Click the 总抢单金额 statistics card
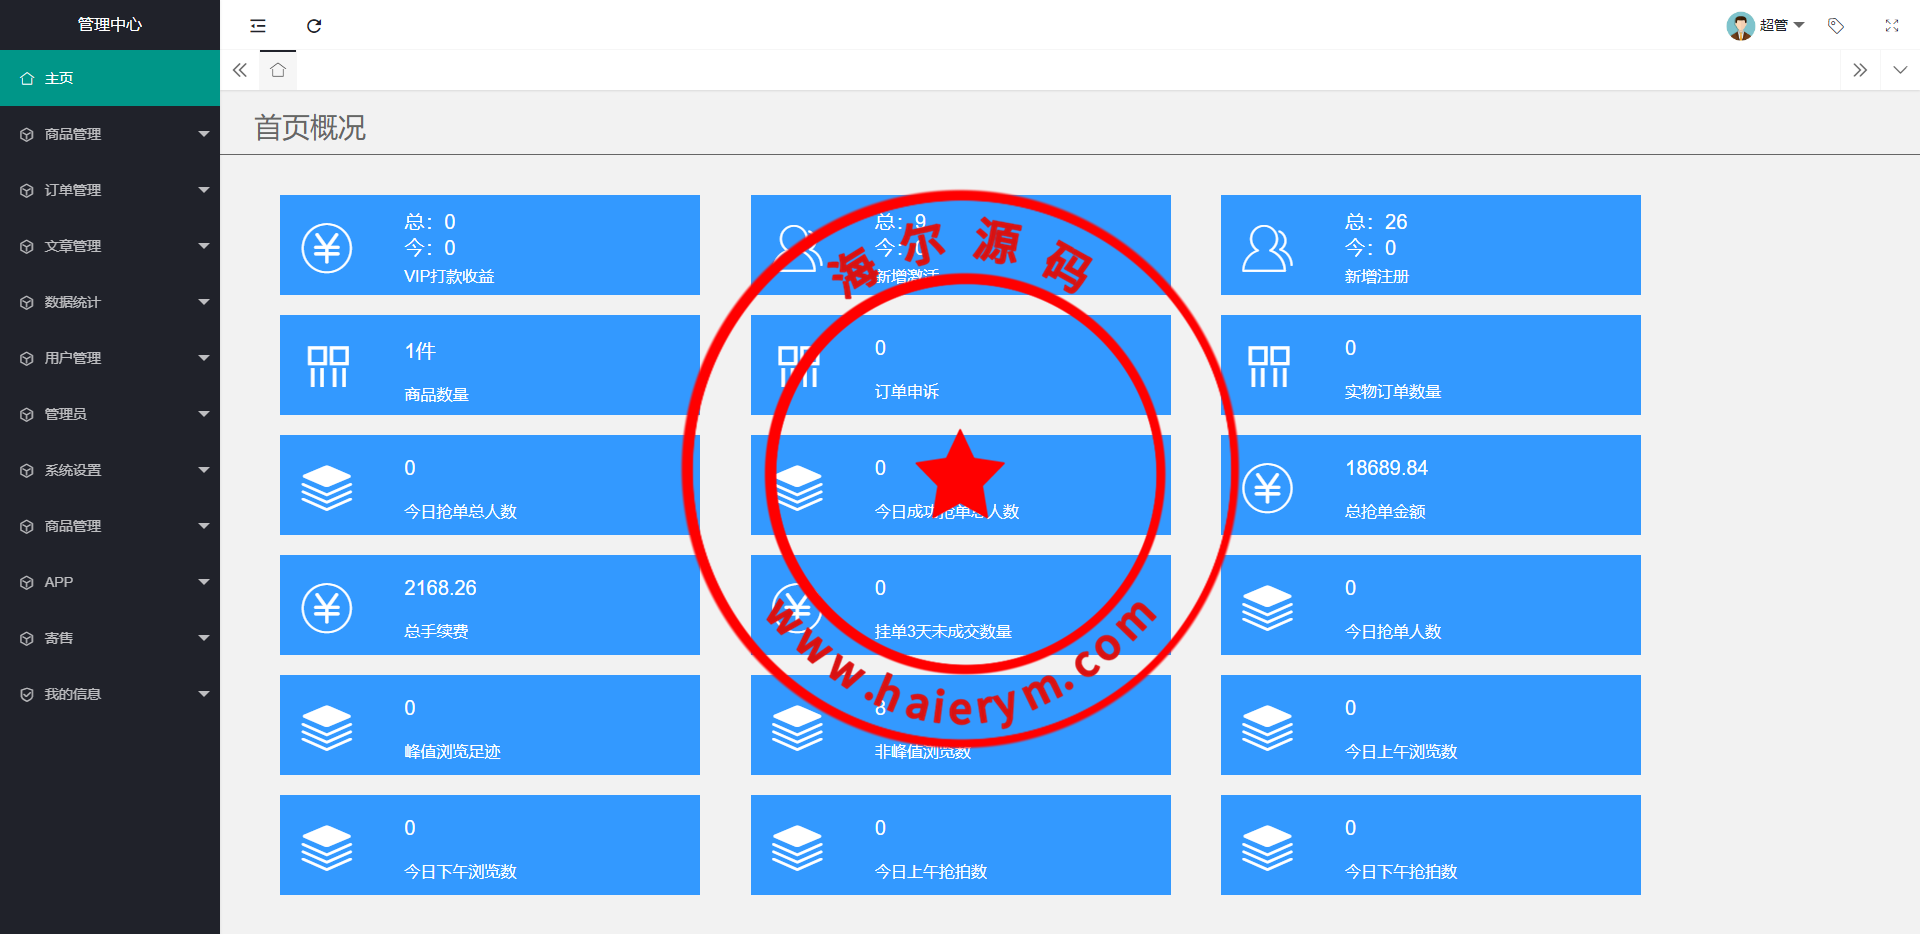The width and height of the screenshot is (1920, 934). click(1430, 485)
